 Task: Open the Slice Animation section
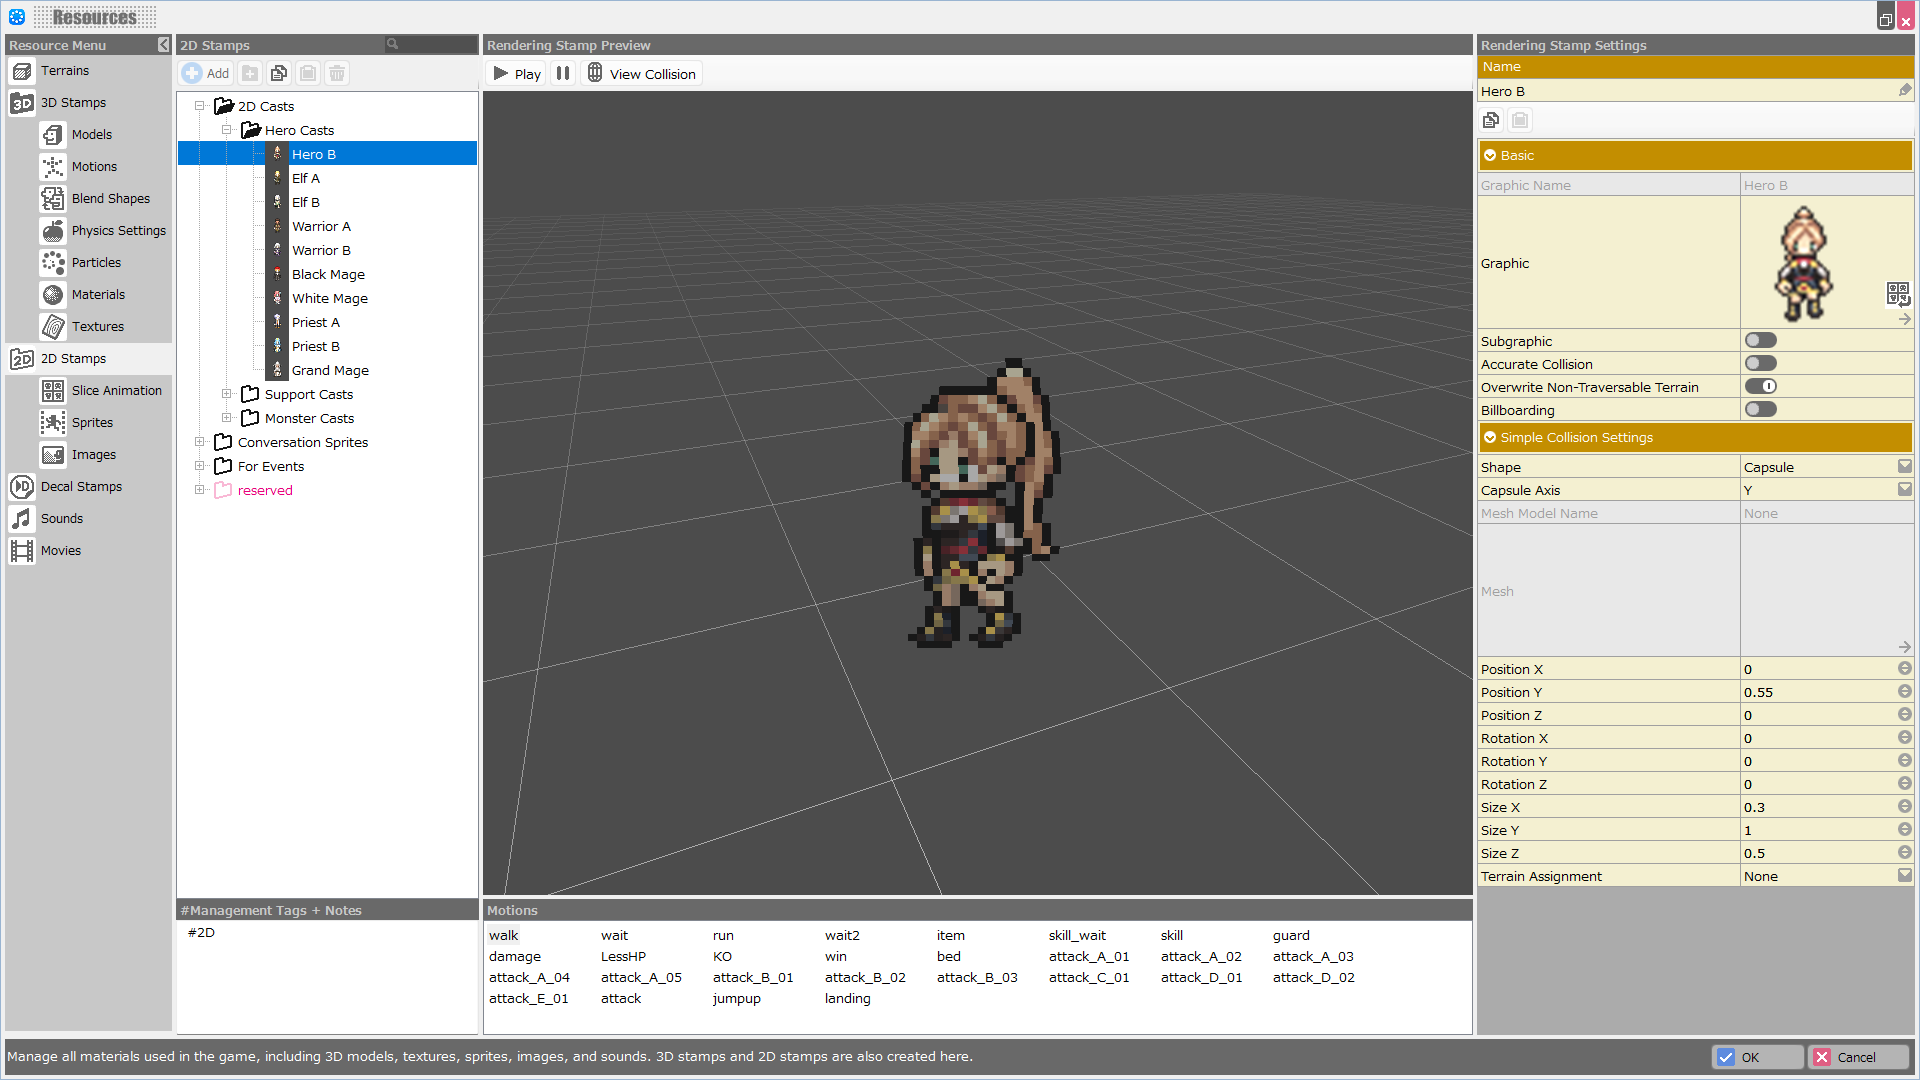[116, 391]
